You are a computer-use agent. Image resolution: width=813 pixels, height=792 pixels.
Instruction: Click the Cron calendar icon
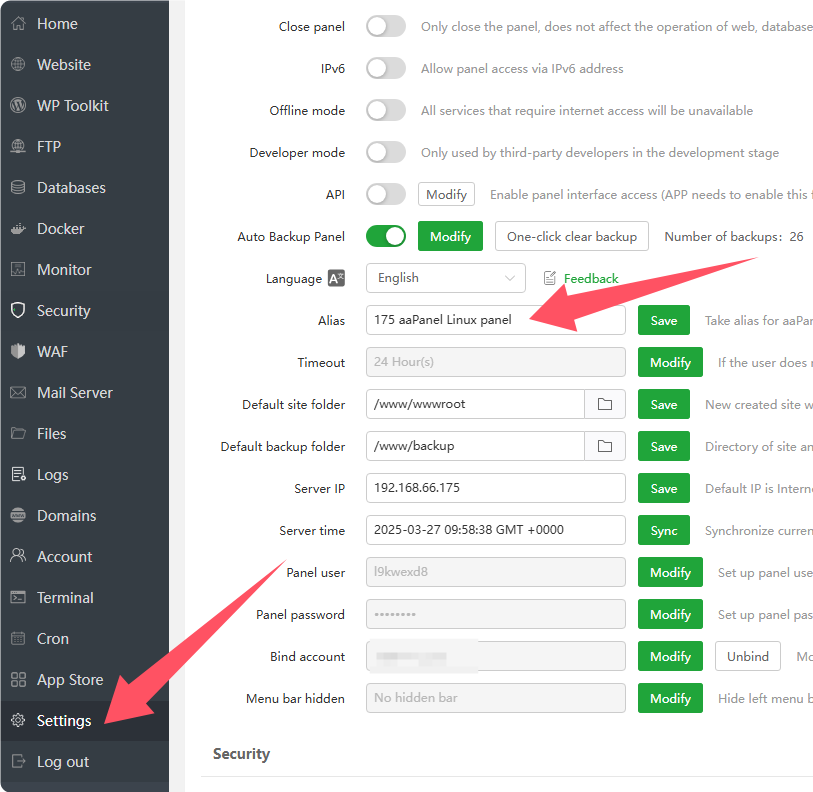point(18,638)
